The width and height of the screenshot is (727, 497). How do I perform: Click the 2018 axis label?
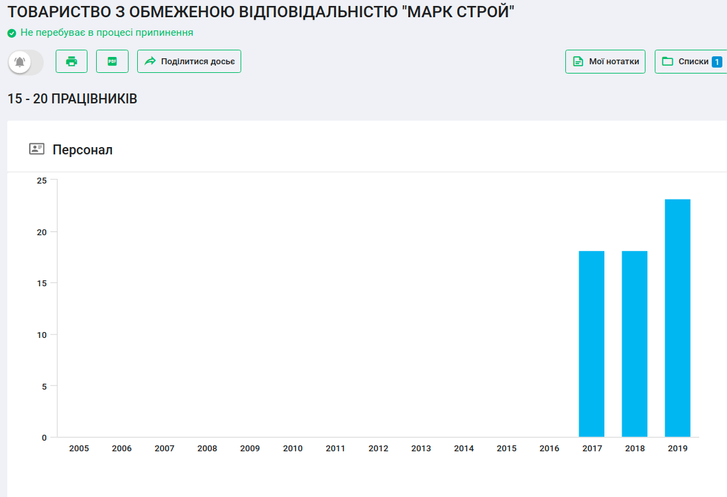tap(635, 448)
